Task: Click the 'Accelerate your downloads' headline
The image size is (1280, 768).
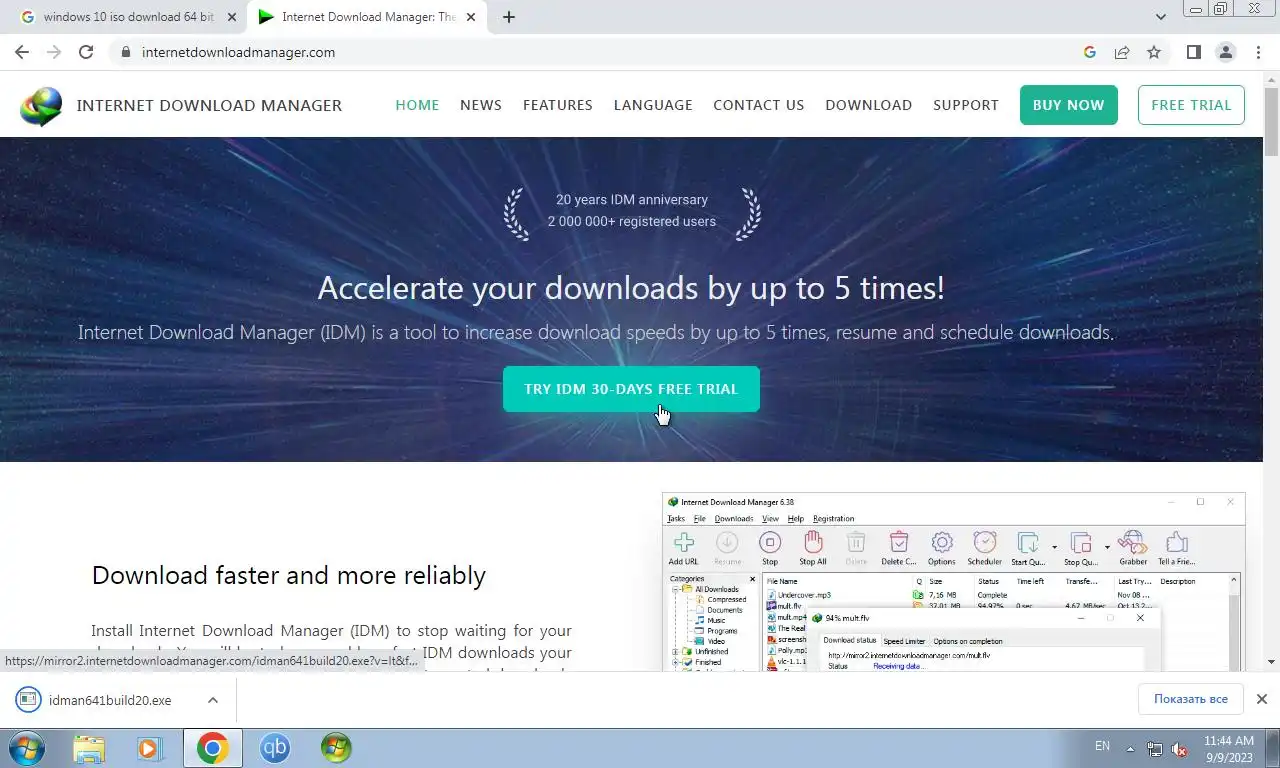Action: [631, 288]
